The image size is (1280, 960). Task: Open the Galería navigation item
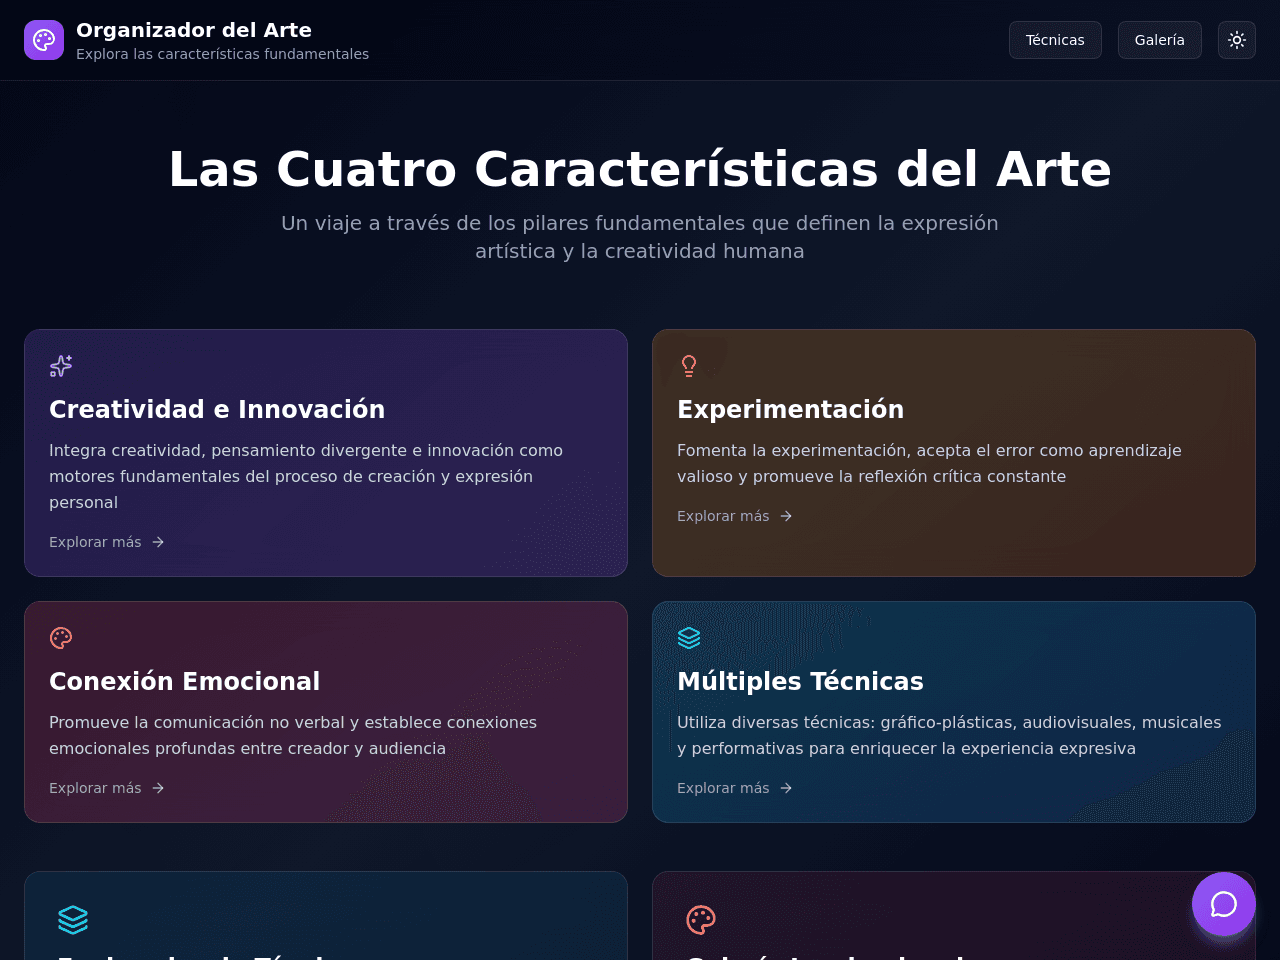[1160, 40]
